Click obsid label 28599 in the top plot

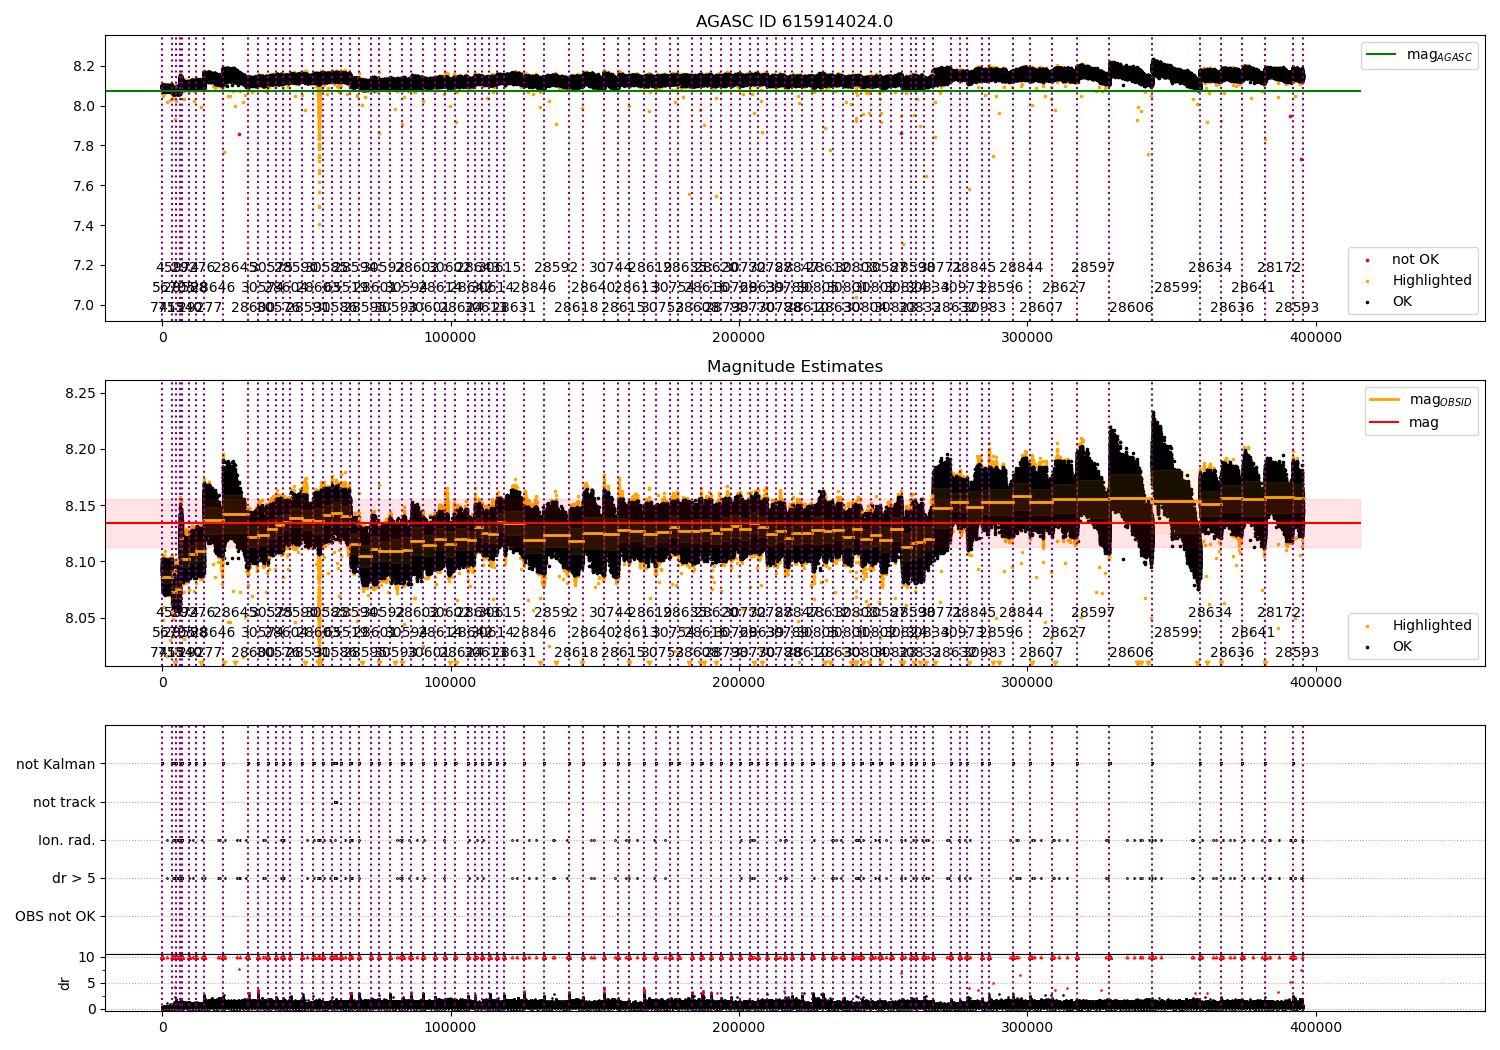coord(1176,288)
